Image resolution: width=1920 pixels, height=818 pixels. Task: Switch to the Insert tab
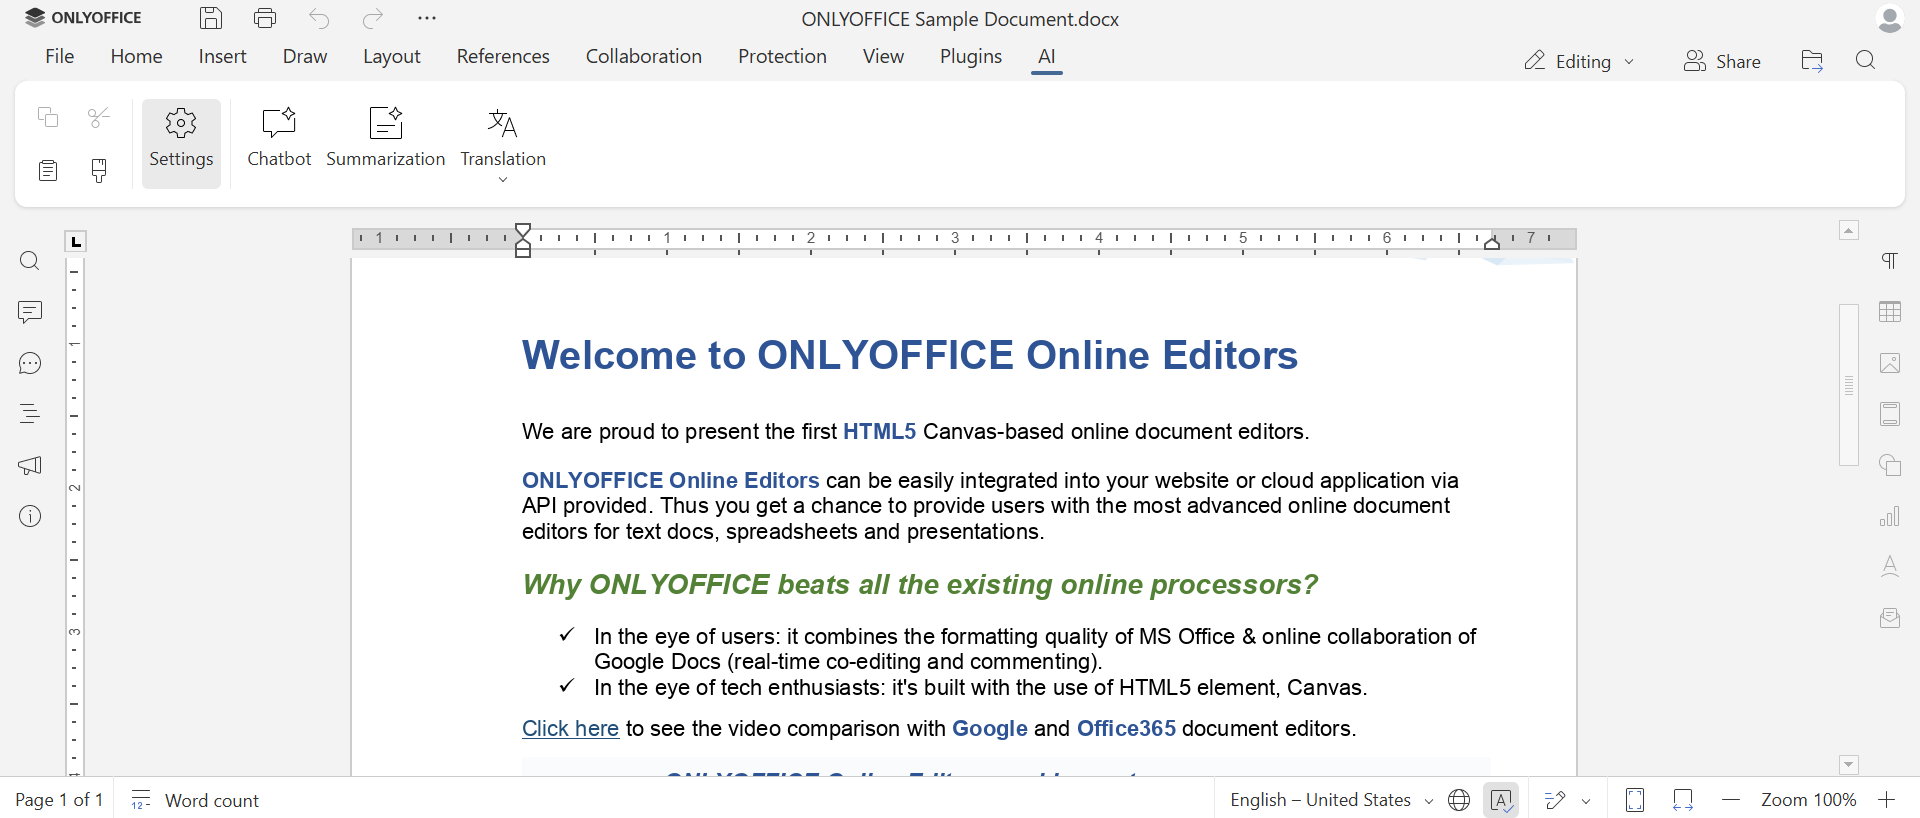[222, 57]
